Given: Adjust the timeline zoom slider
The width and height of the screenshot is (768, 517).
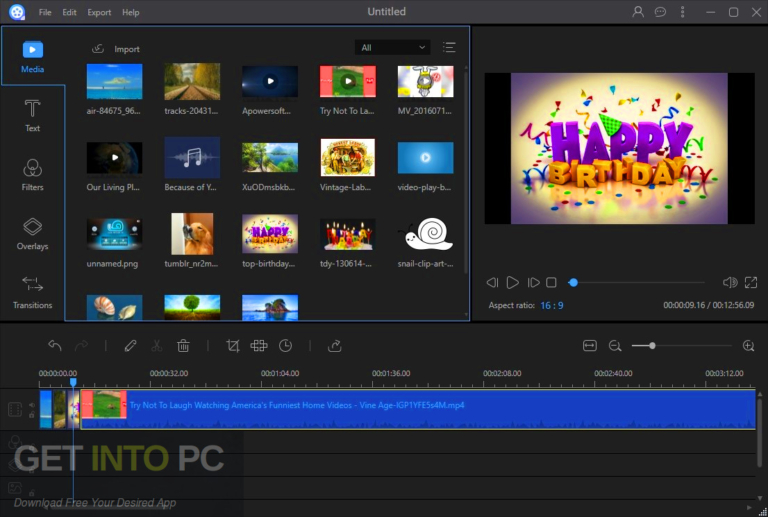Looking at the screenshot, I should click(x=652, y=346).
